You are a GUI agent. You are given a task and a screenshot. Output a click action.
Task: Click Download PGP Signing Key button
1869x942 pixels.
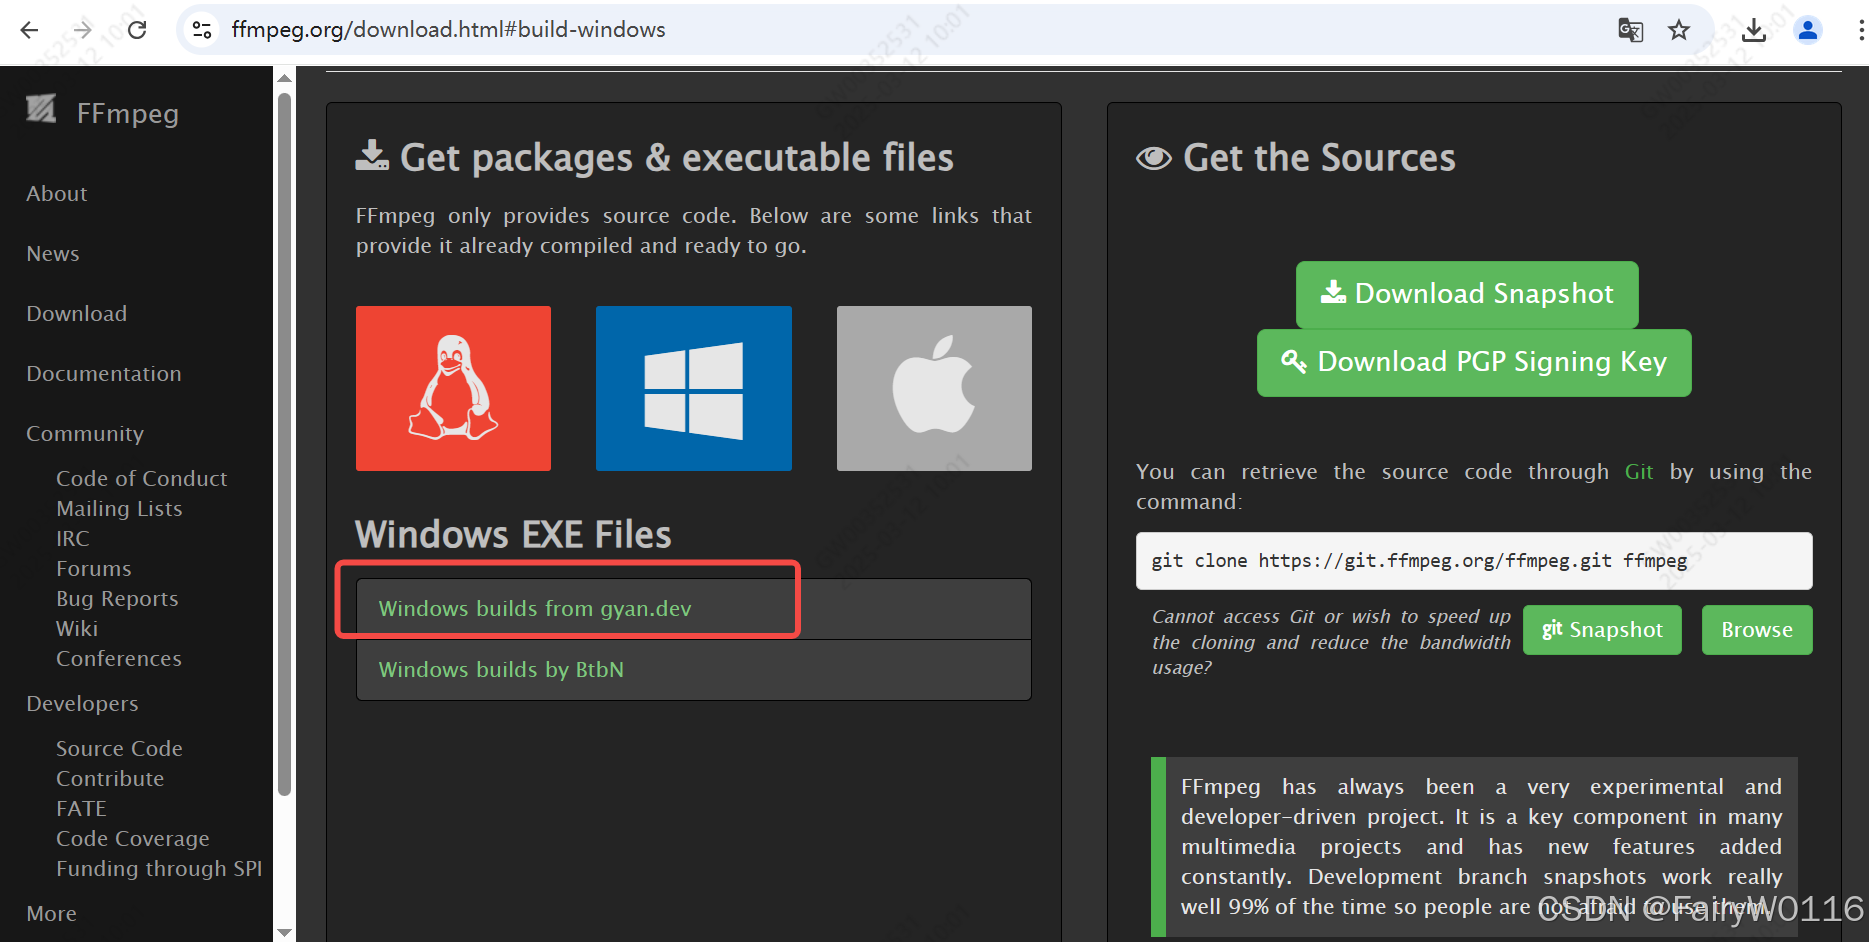click(1474, 362)
